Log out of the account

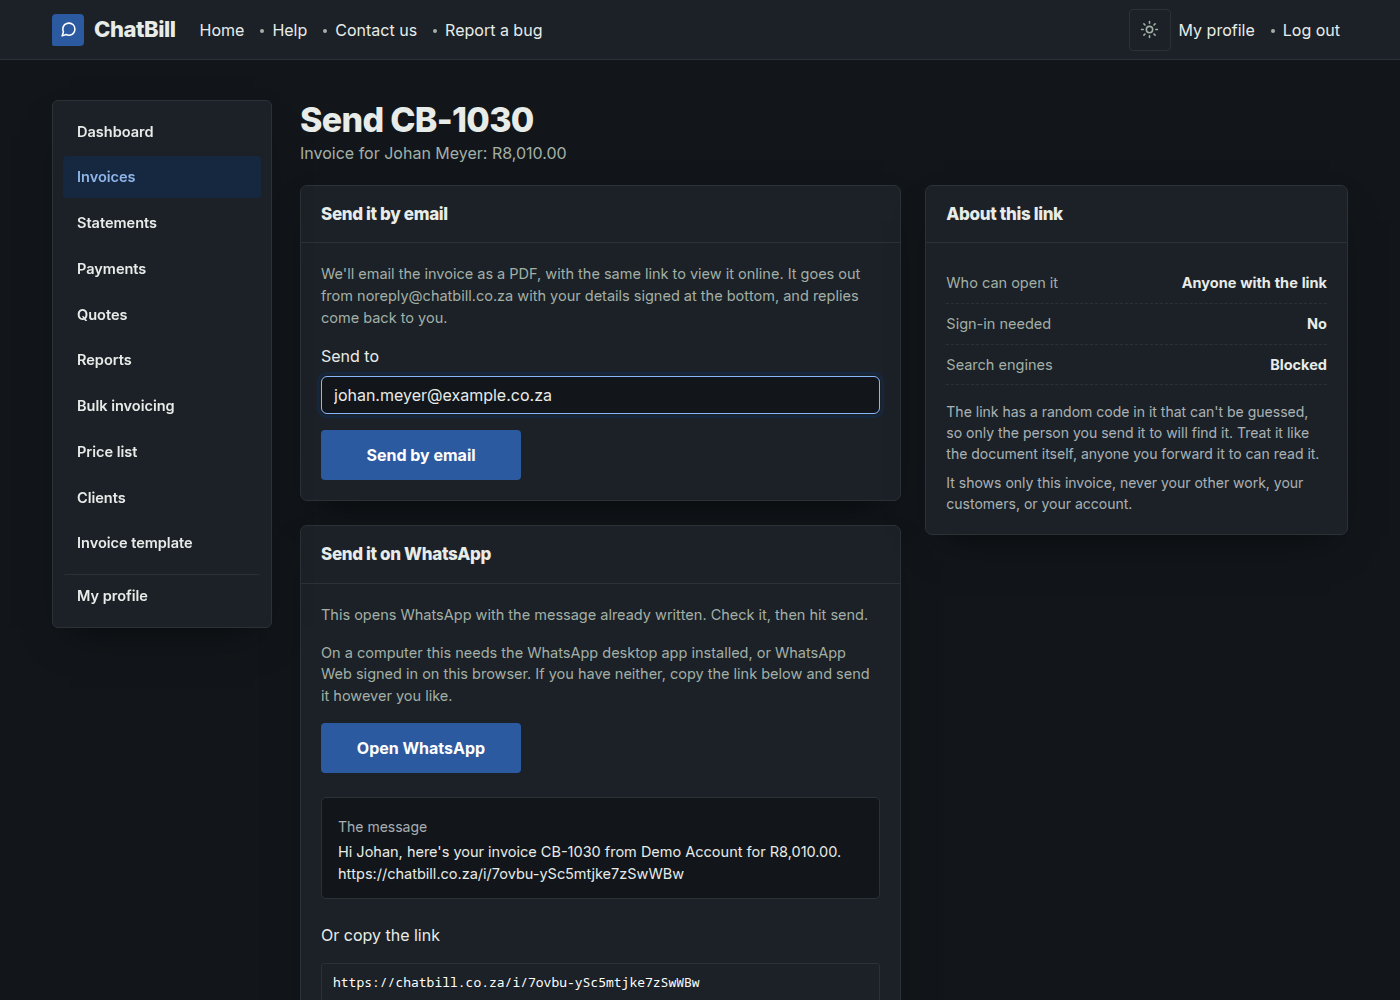pos(1311,30)
